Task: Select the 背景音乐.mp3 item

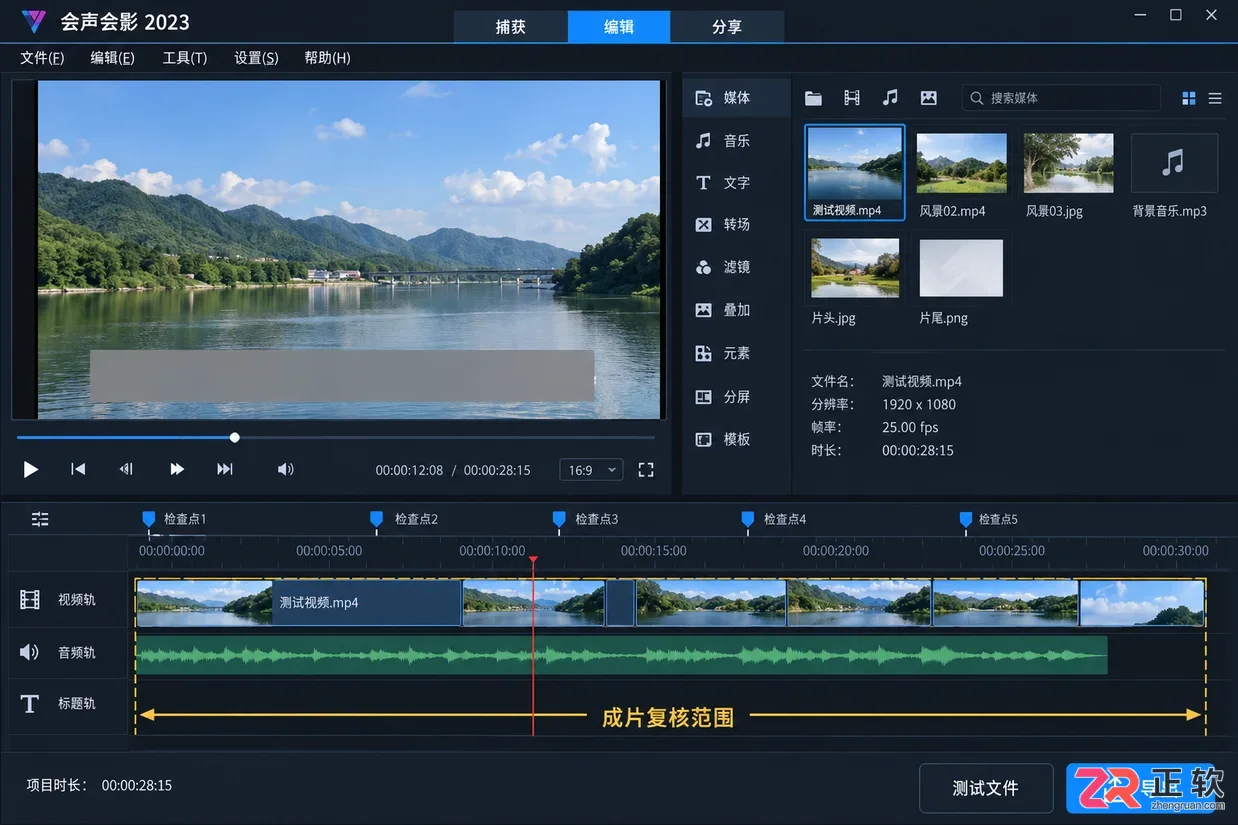Action: (x=1174, y=163)
